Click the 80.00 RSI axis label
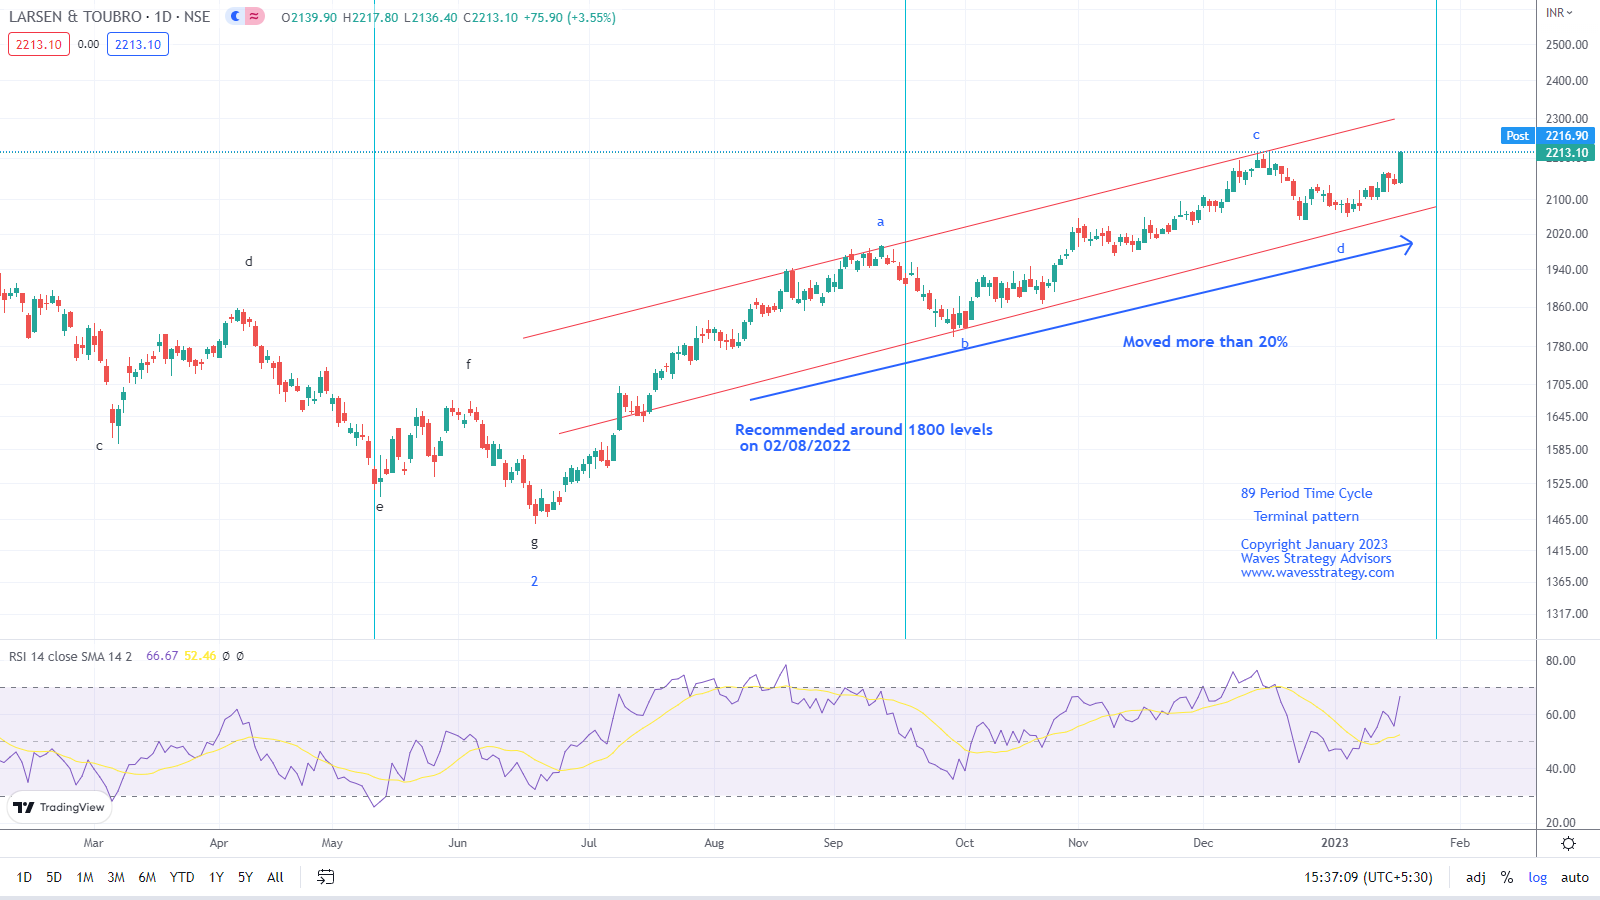 [x=1561, y=661]
